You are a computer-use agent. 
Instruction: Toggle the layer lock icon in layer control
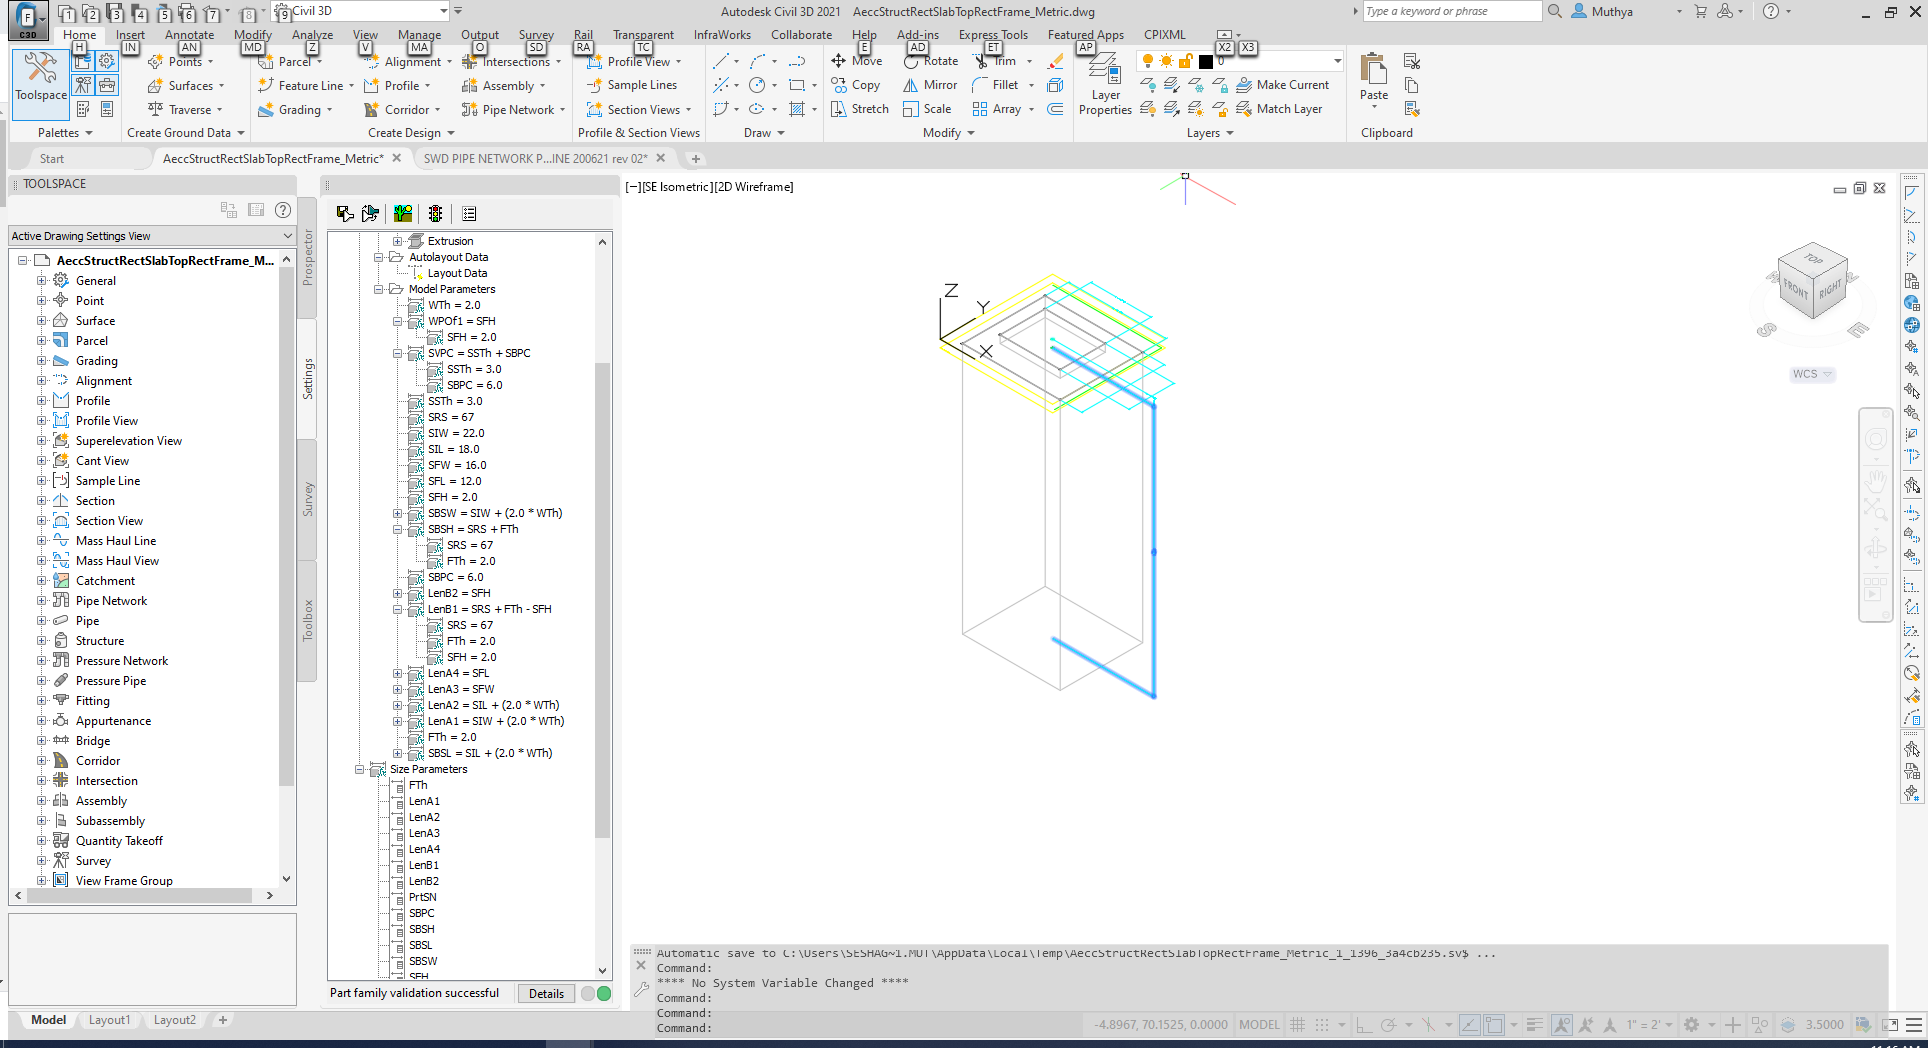coord(1186,61)
